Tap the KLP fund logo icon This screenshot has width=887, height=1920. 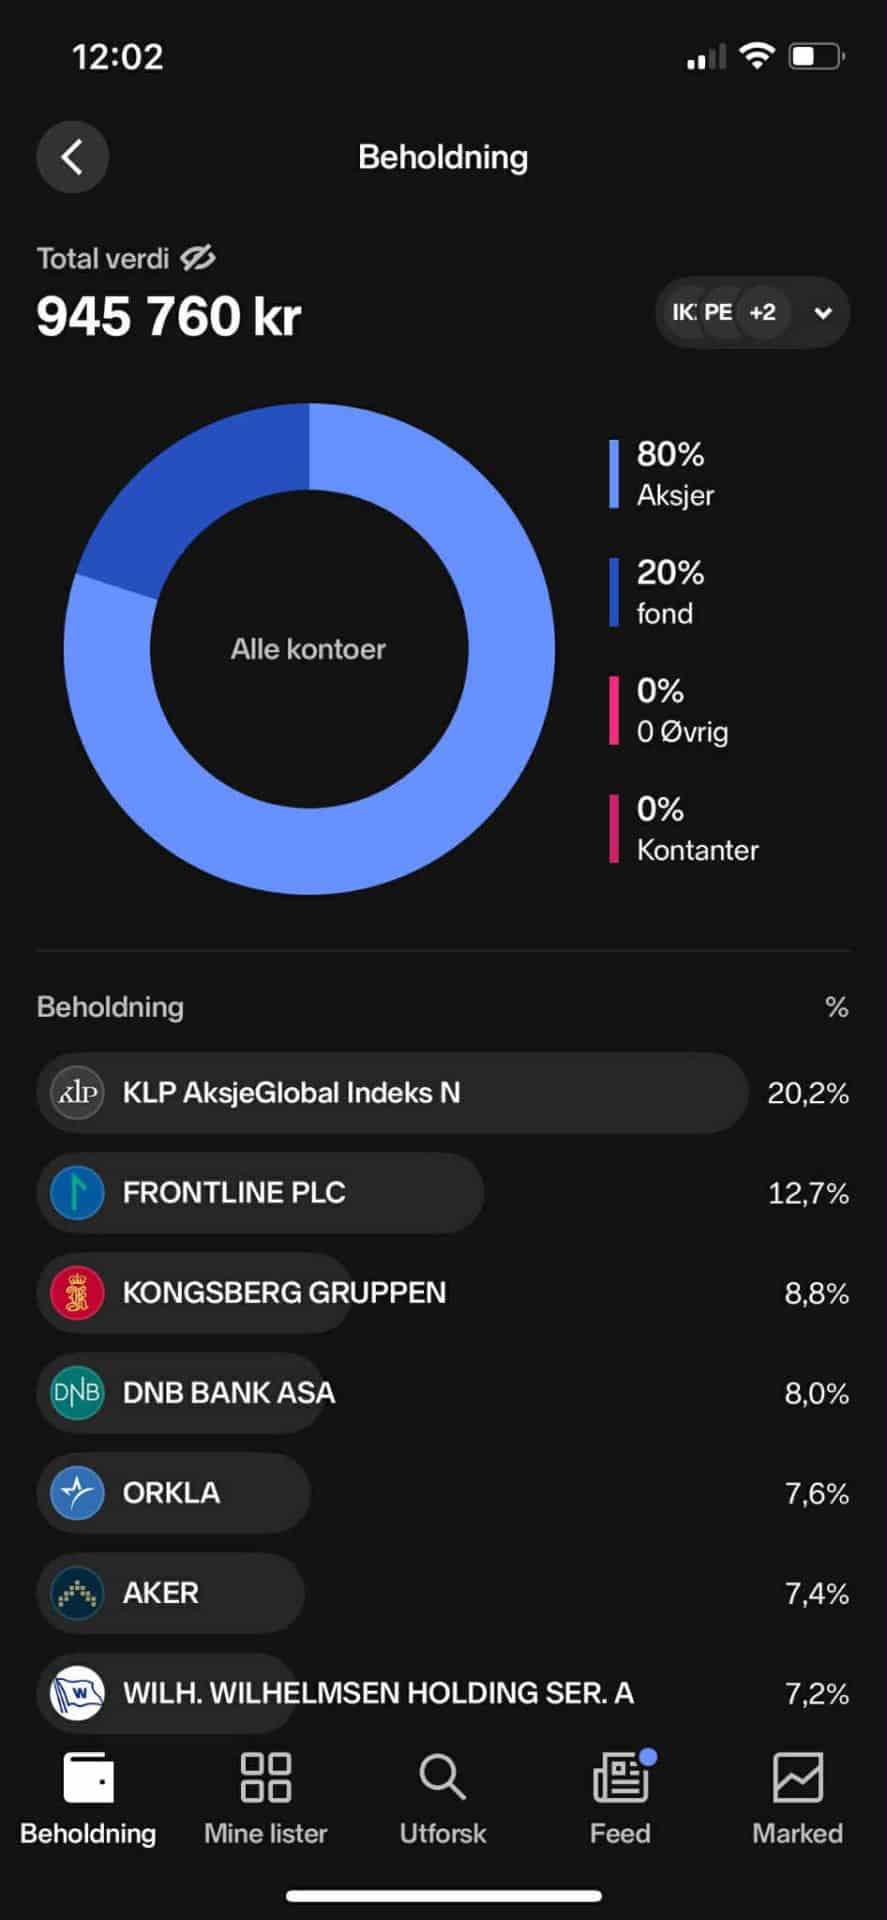[77, 1093]
